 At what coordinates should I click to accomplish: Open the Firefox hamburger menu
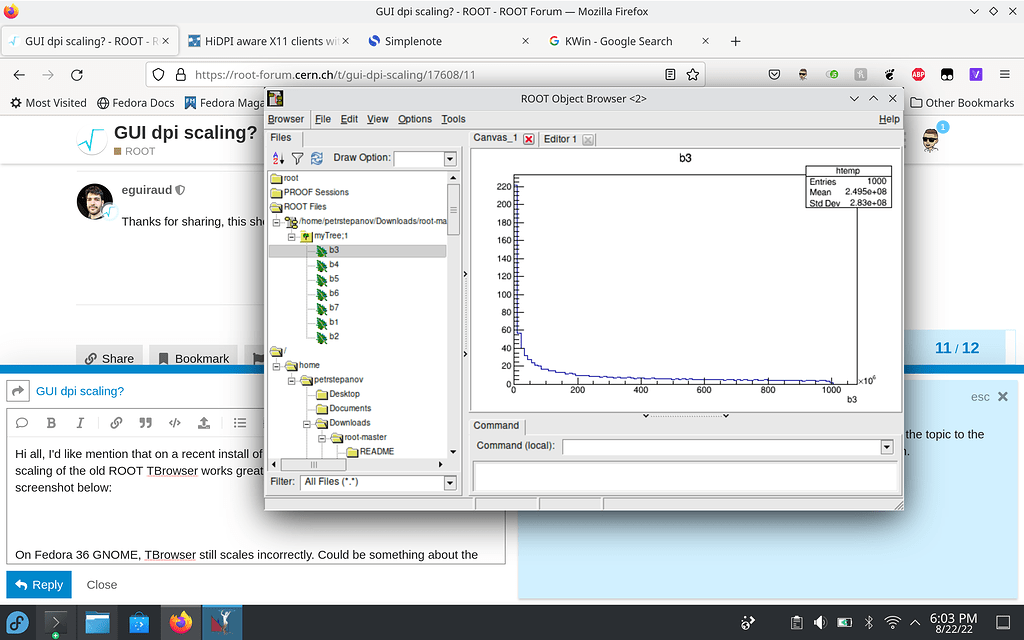tap(1004, 74)
